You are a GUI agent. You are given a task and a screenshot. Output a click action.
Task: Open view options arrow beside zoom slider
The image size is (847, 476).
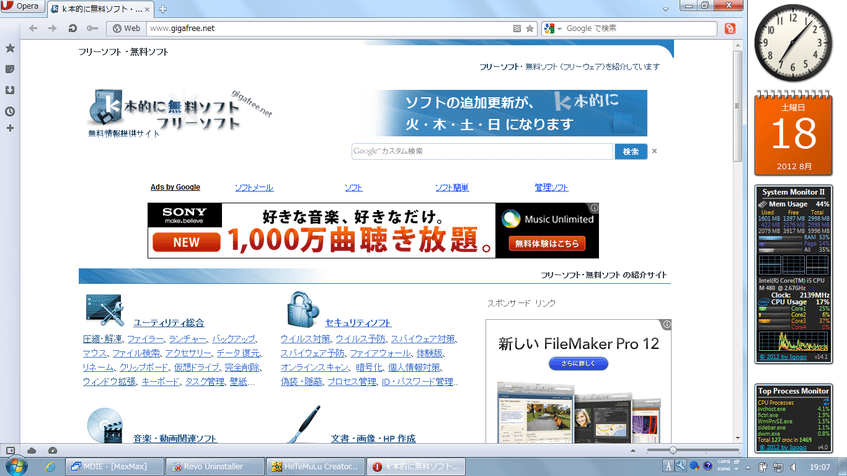pos(633,450)
